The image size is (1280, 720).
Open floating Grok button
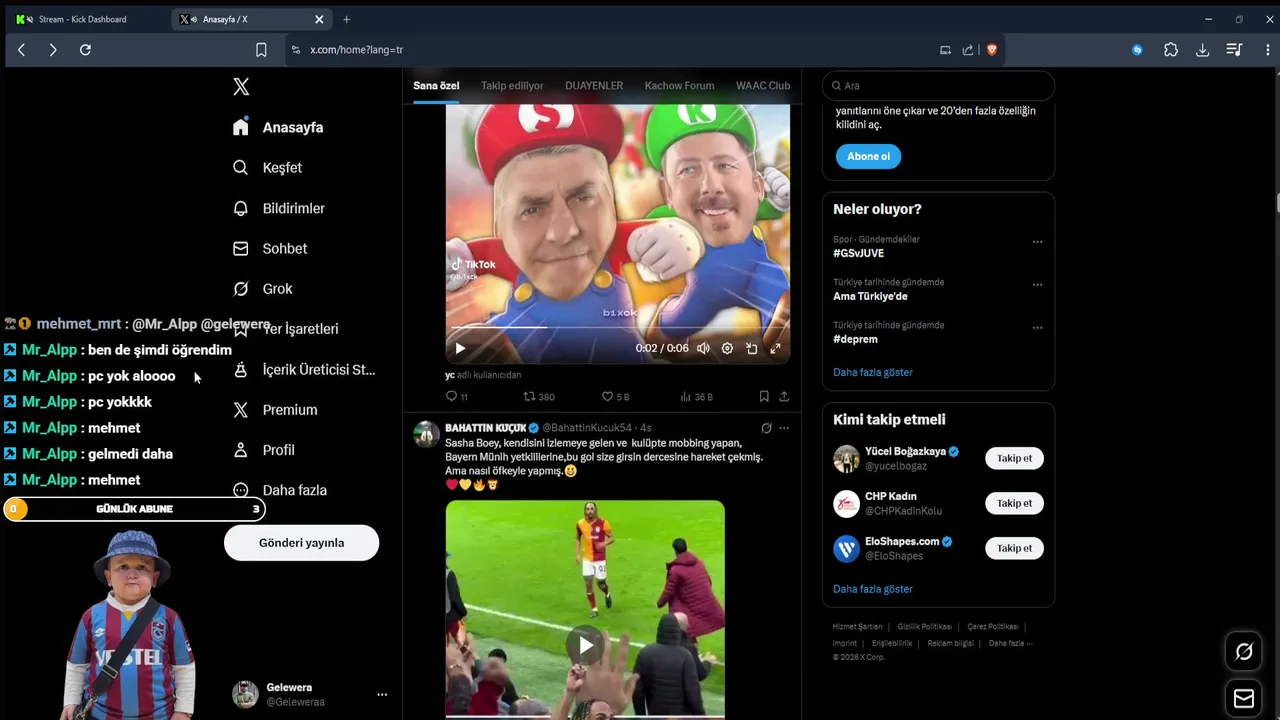1244,652
